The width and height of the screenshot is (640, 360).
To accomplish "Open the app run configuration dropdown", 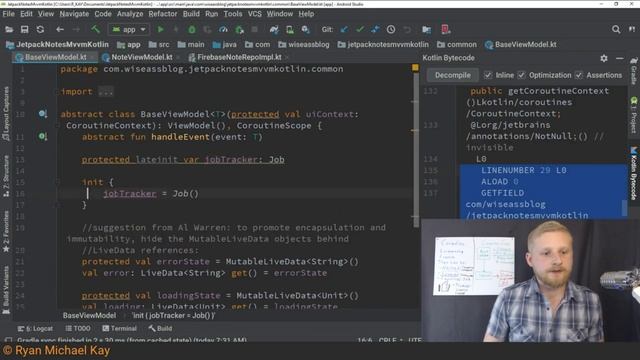I will click(129, 29).
